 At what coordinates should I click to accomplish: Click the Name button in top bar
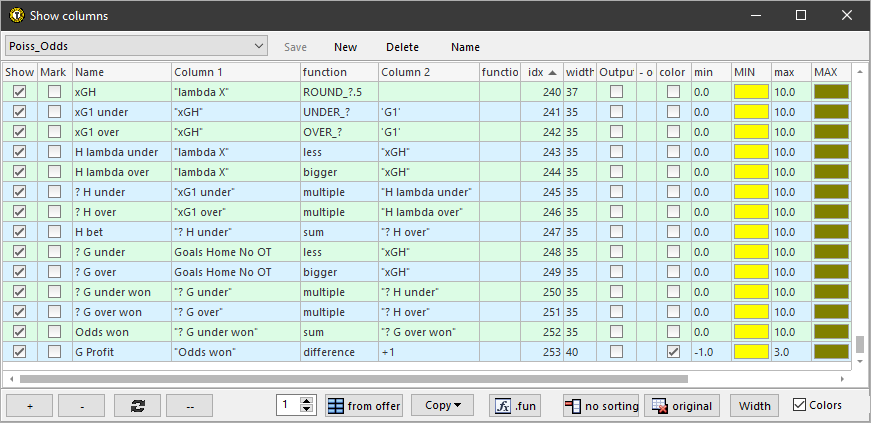click(x=465, y=47)
